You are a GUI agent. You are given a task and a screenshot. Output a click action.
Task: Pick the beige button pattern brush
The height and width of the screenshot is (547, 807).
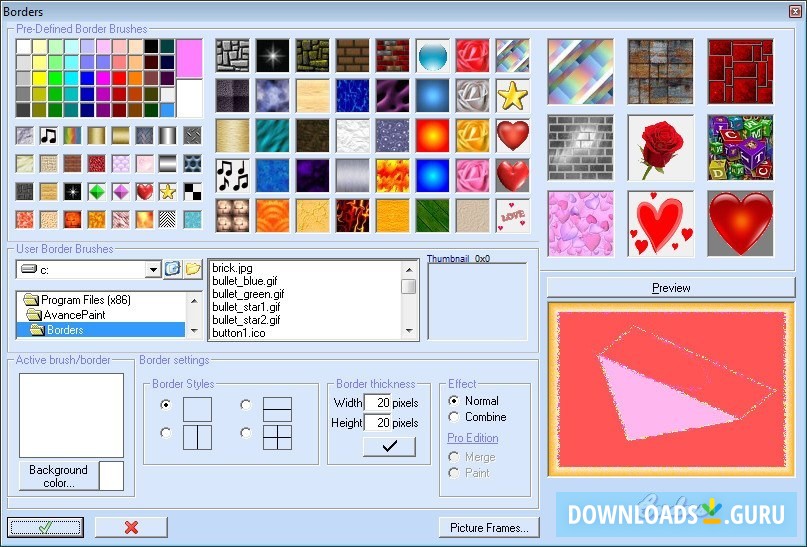click(x=233, y=216)
